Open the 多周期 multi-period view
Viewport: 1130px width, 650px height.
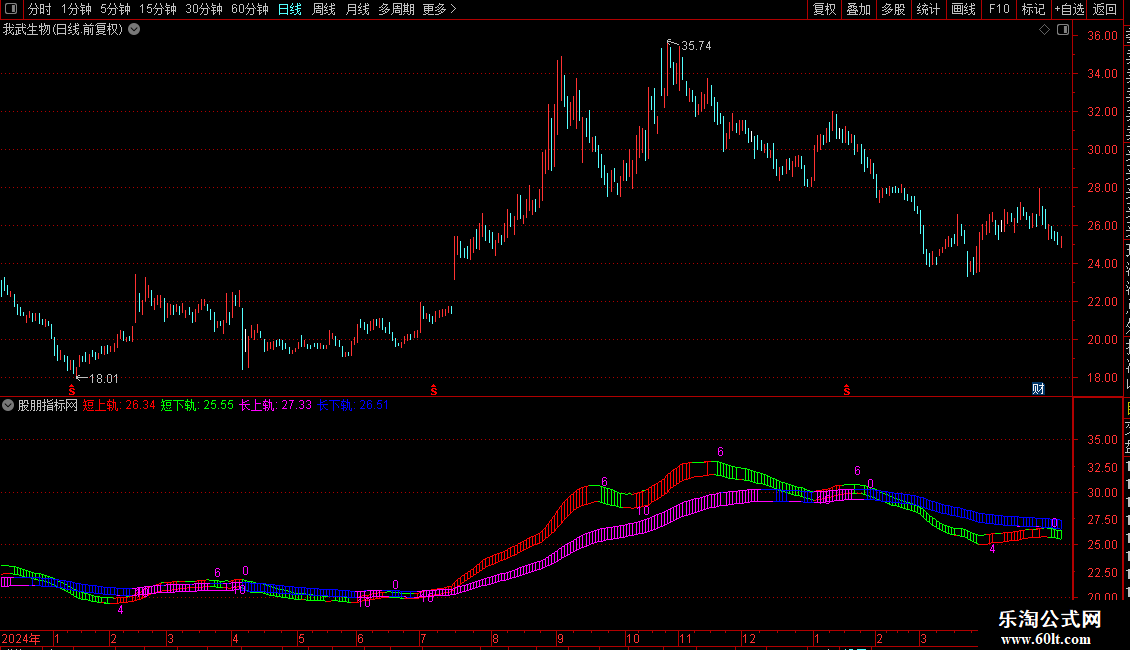click(x=396, y=9)
